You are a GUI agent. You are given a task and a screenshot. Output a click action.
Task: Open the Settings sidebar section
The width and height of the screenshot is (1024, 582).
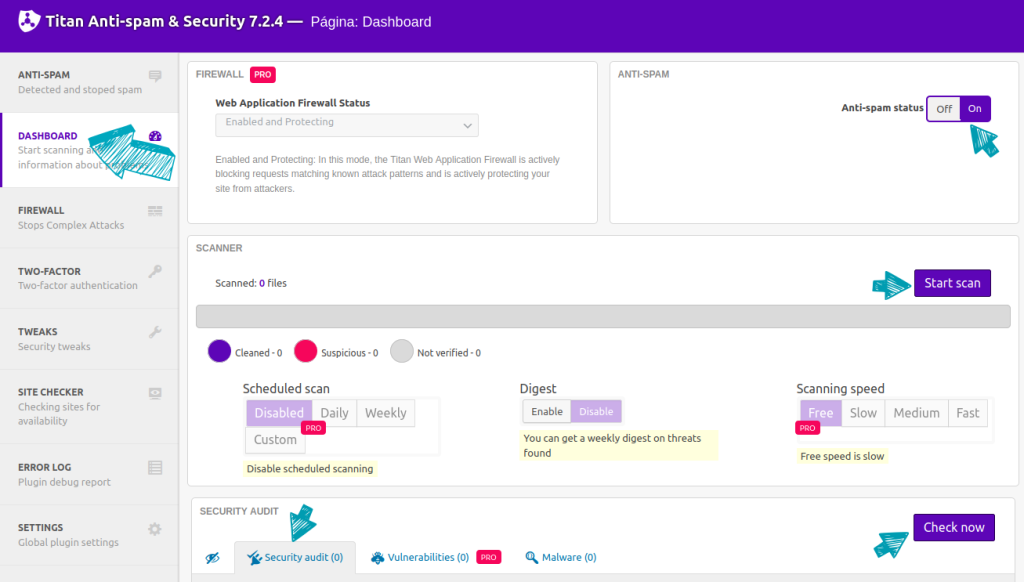click(89, 534)
